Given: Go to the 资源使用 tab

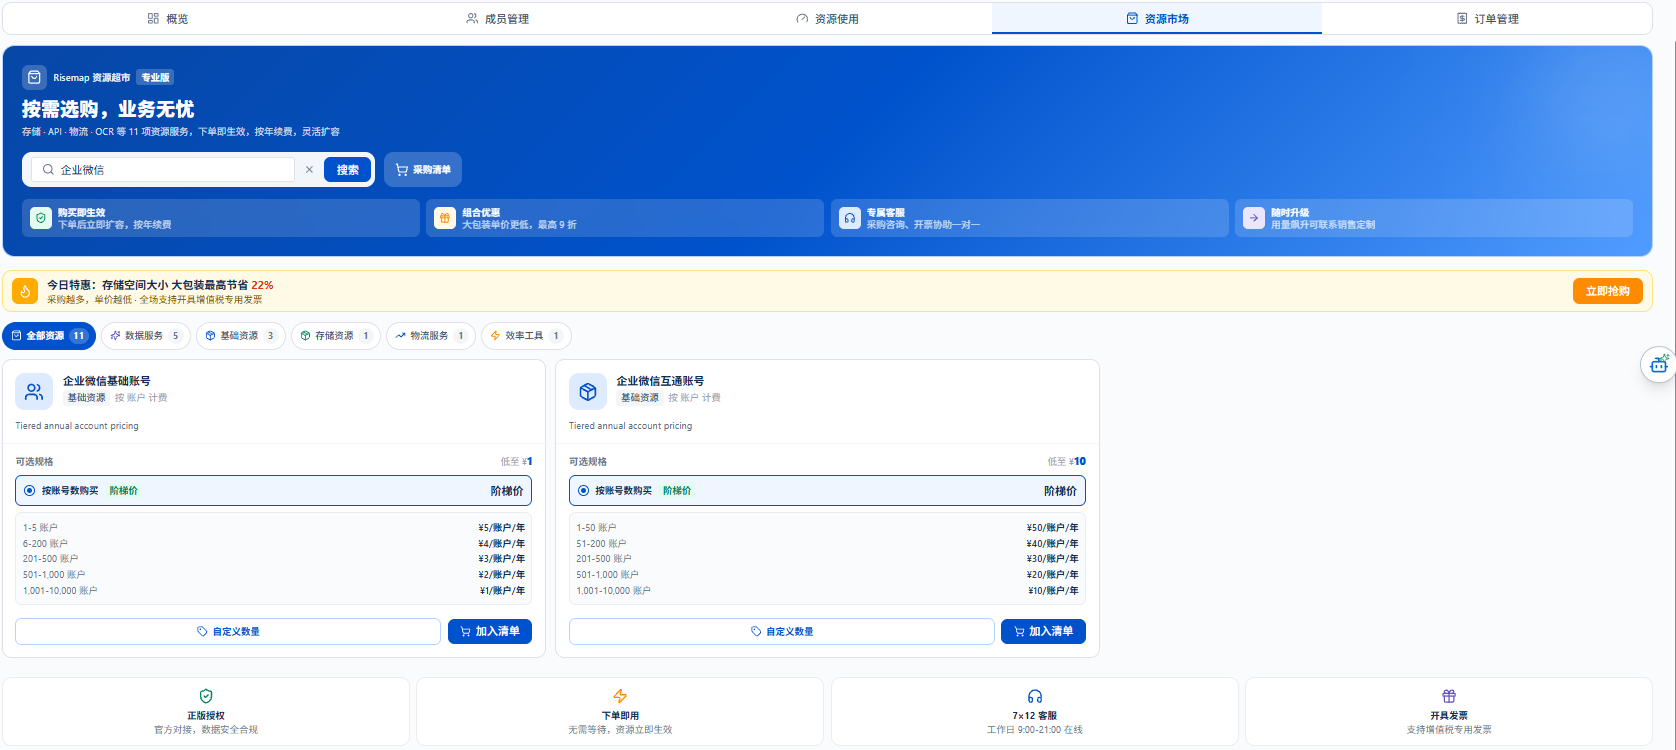Looking at the screenshot, I should point(827,18).
